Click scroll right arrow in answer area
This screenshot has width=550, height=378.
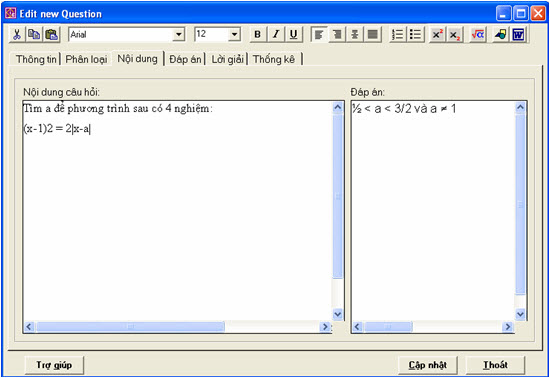pos(508,327)
